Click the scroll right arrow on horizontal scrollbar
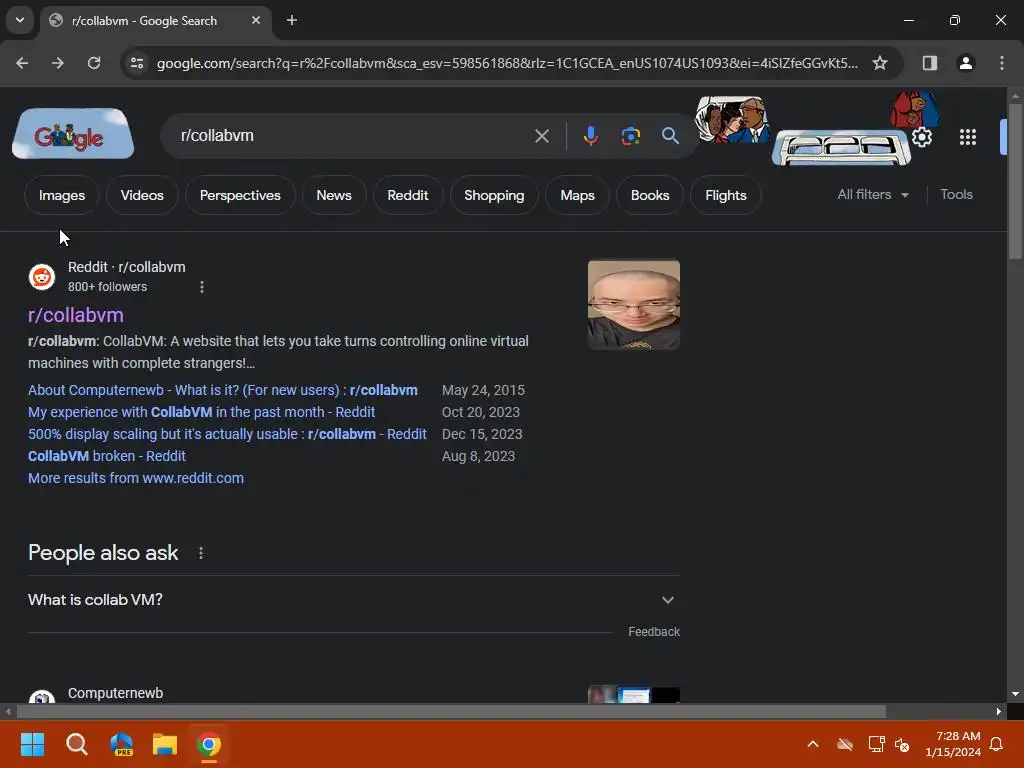This screenshot has height=768, width=1024. coord(999,711)
